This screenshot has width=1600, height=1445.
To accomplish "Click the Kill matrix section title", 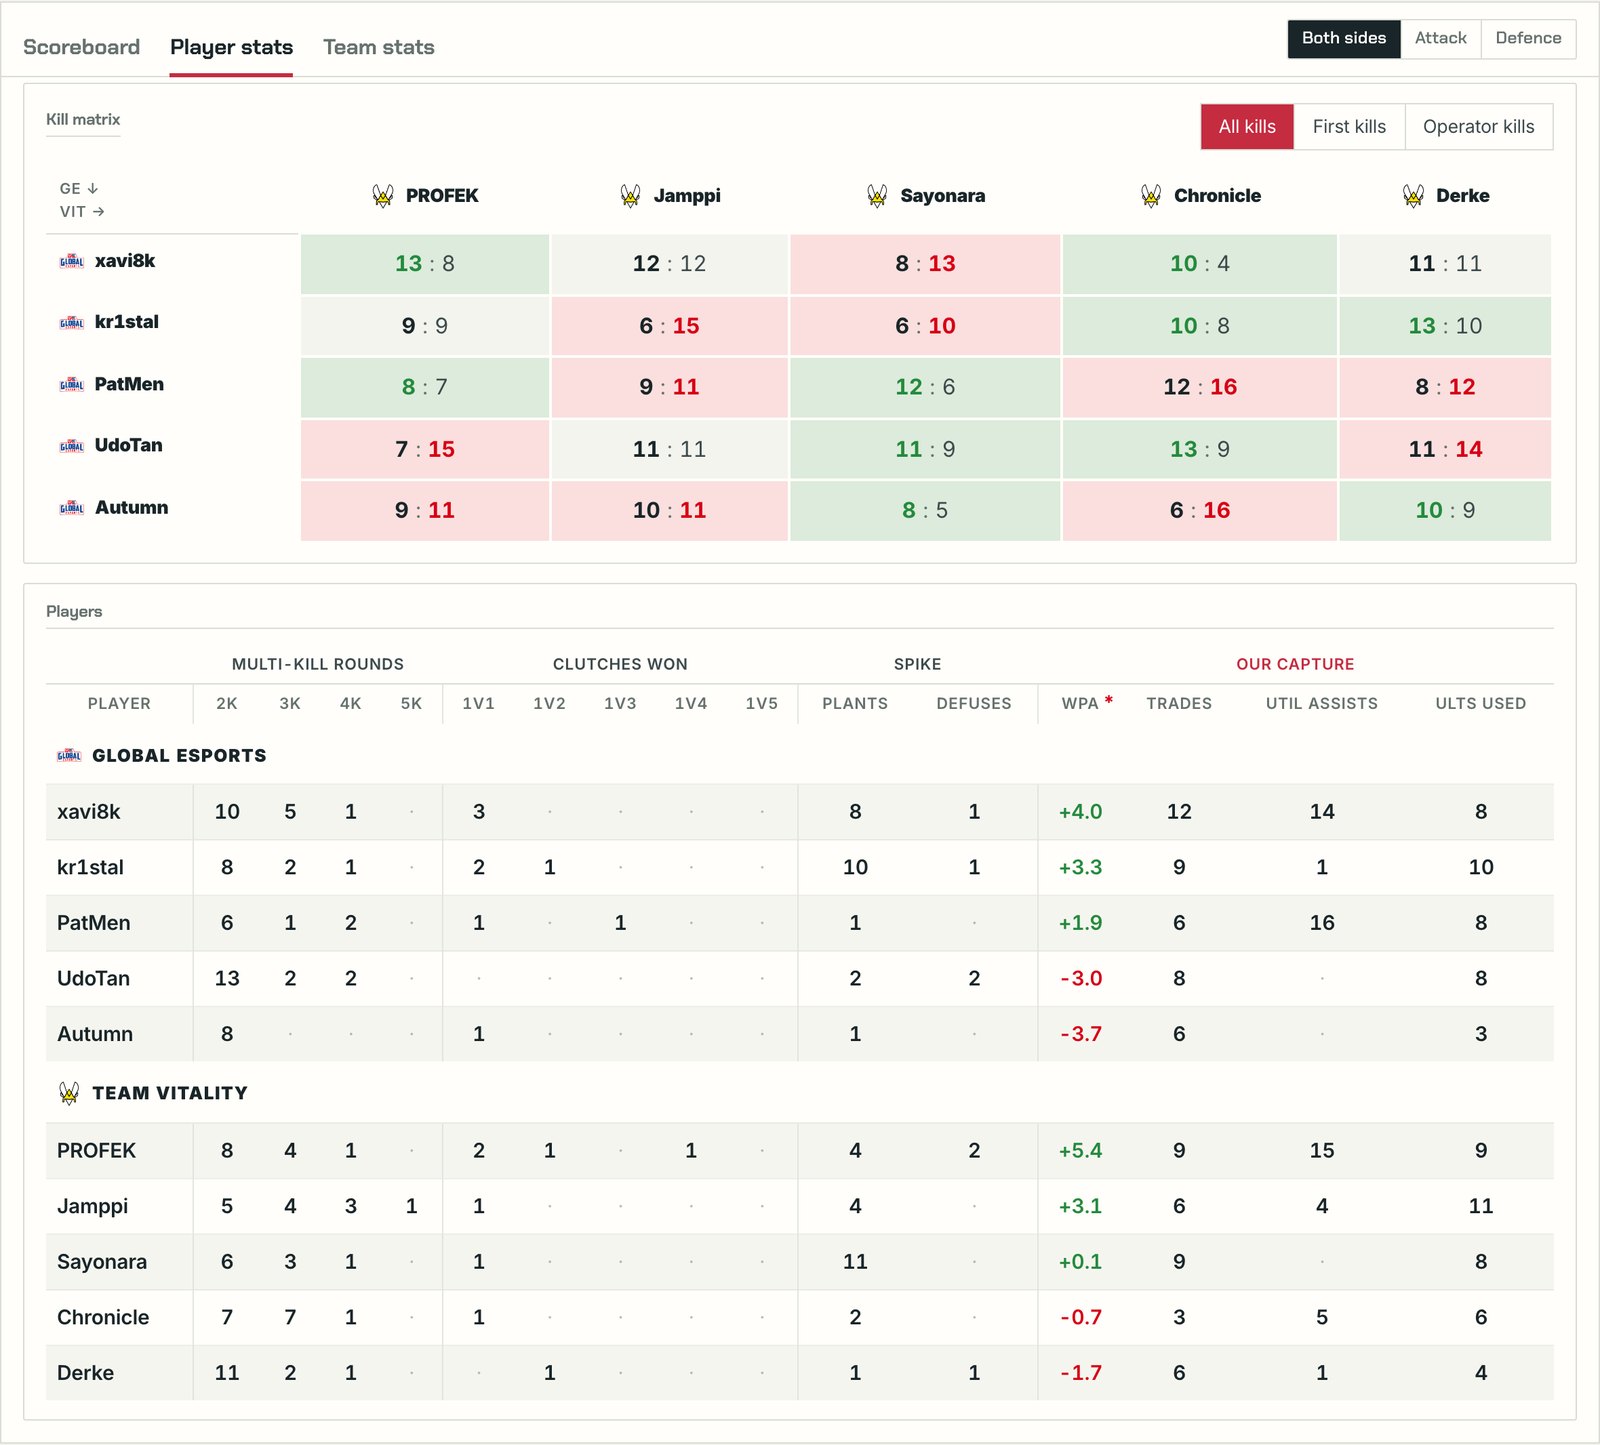I will click(x=83, y=119).
